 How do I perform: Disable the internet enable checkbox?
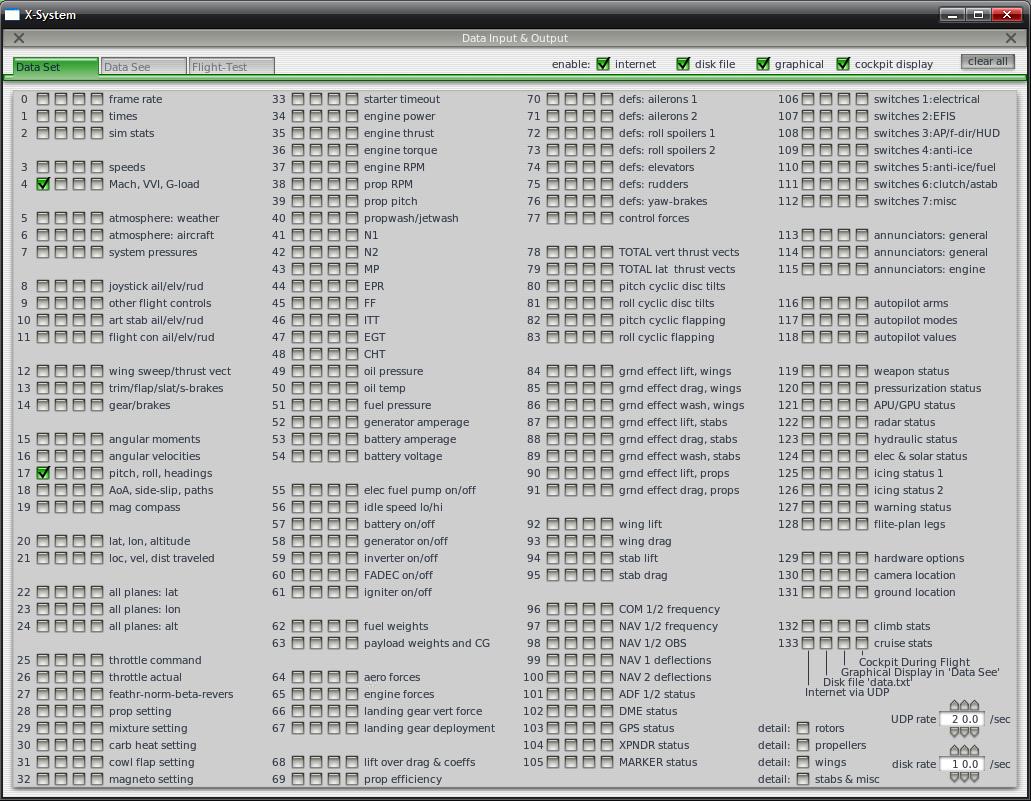point(603,64)
